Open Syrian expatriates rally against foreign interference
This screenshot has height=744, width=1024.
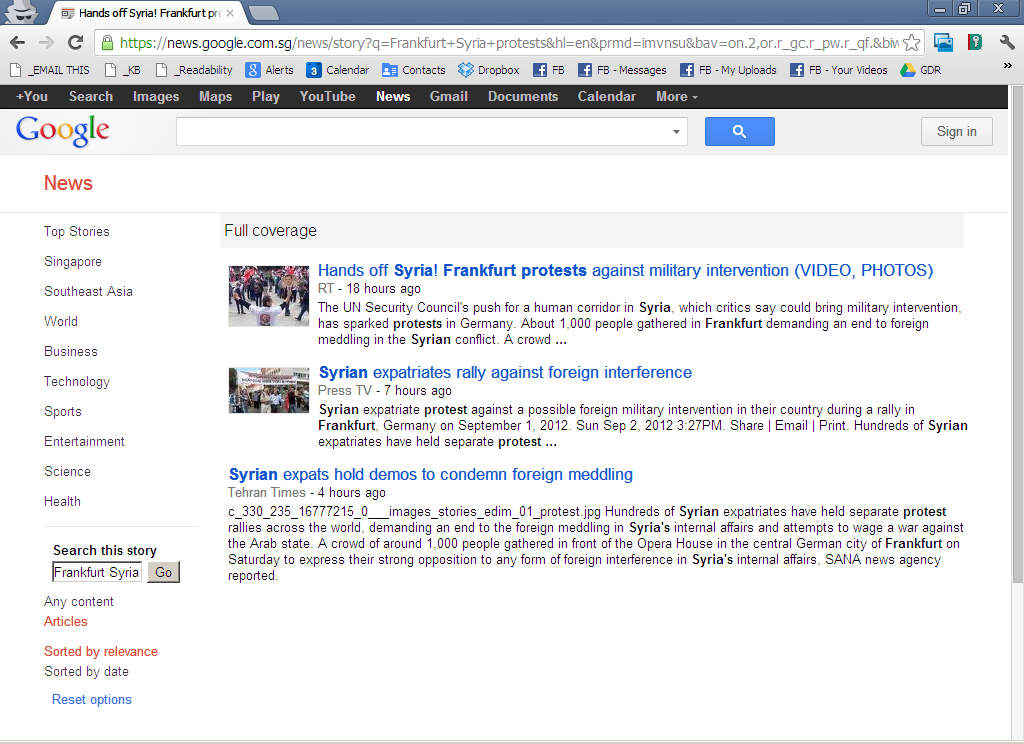pos(505,372)
